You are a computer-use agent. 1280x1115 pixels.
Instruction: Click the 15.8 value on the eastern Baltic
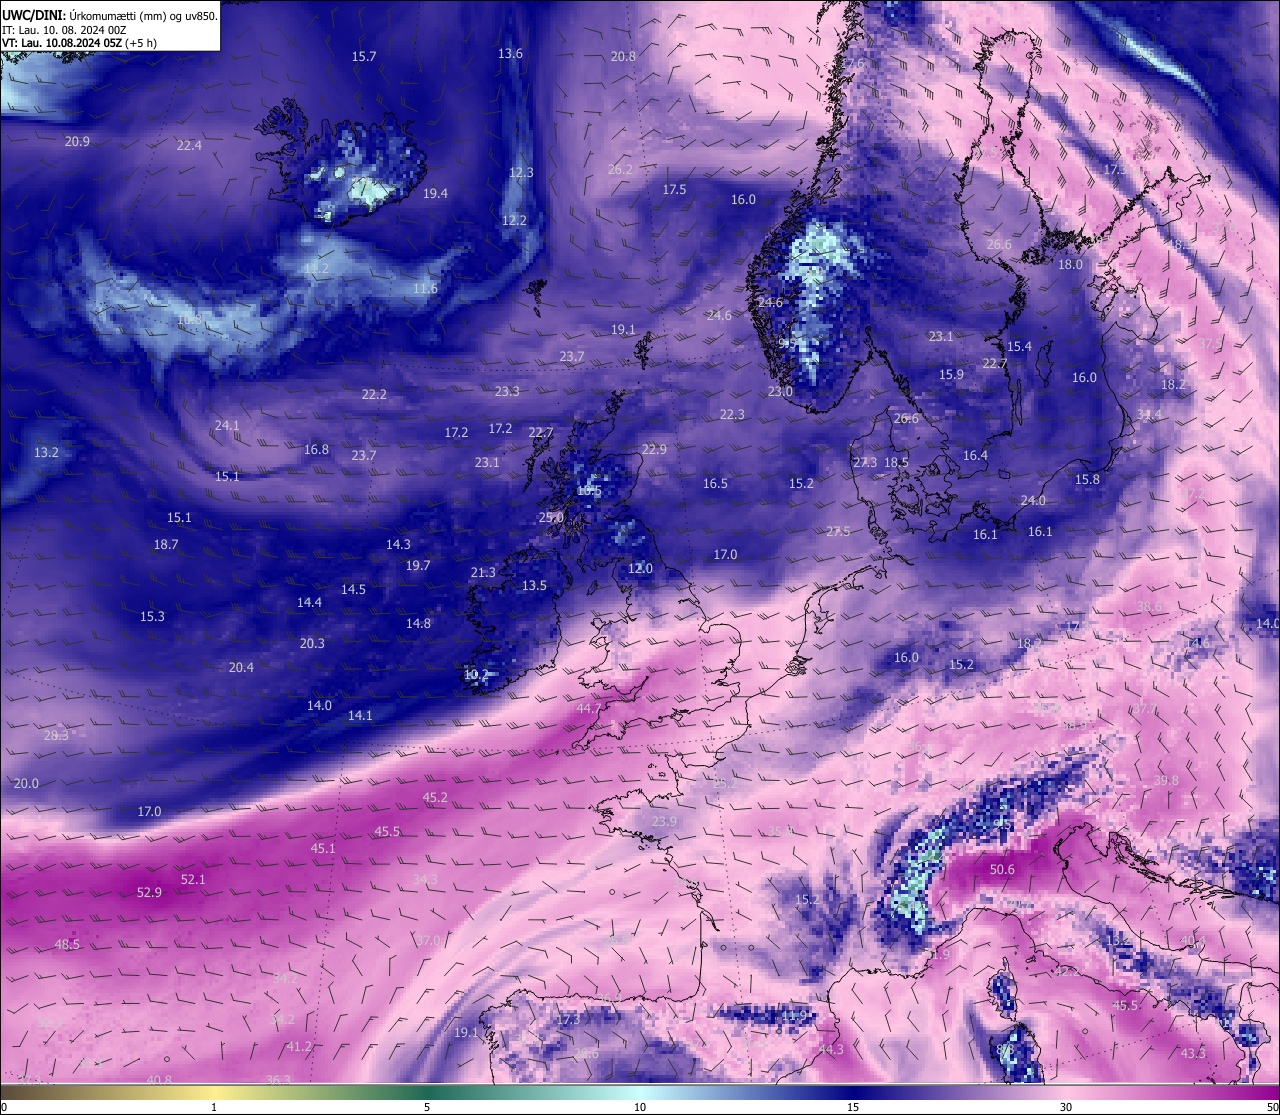(1087, 480)
